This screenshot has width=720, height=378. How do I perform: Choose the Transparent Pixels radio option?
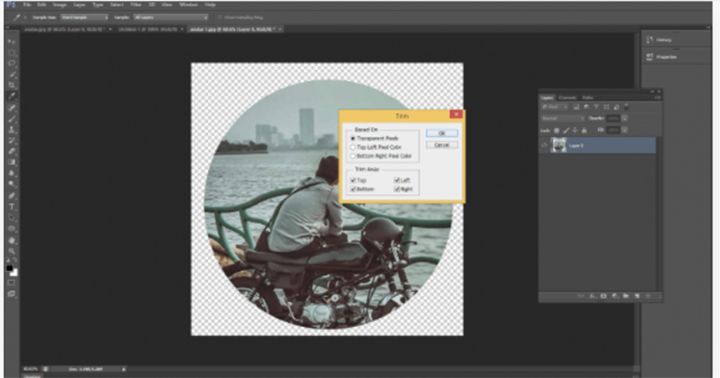click(353, 138)
